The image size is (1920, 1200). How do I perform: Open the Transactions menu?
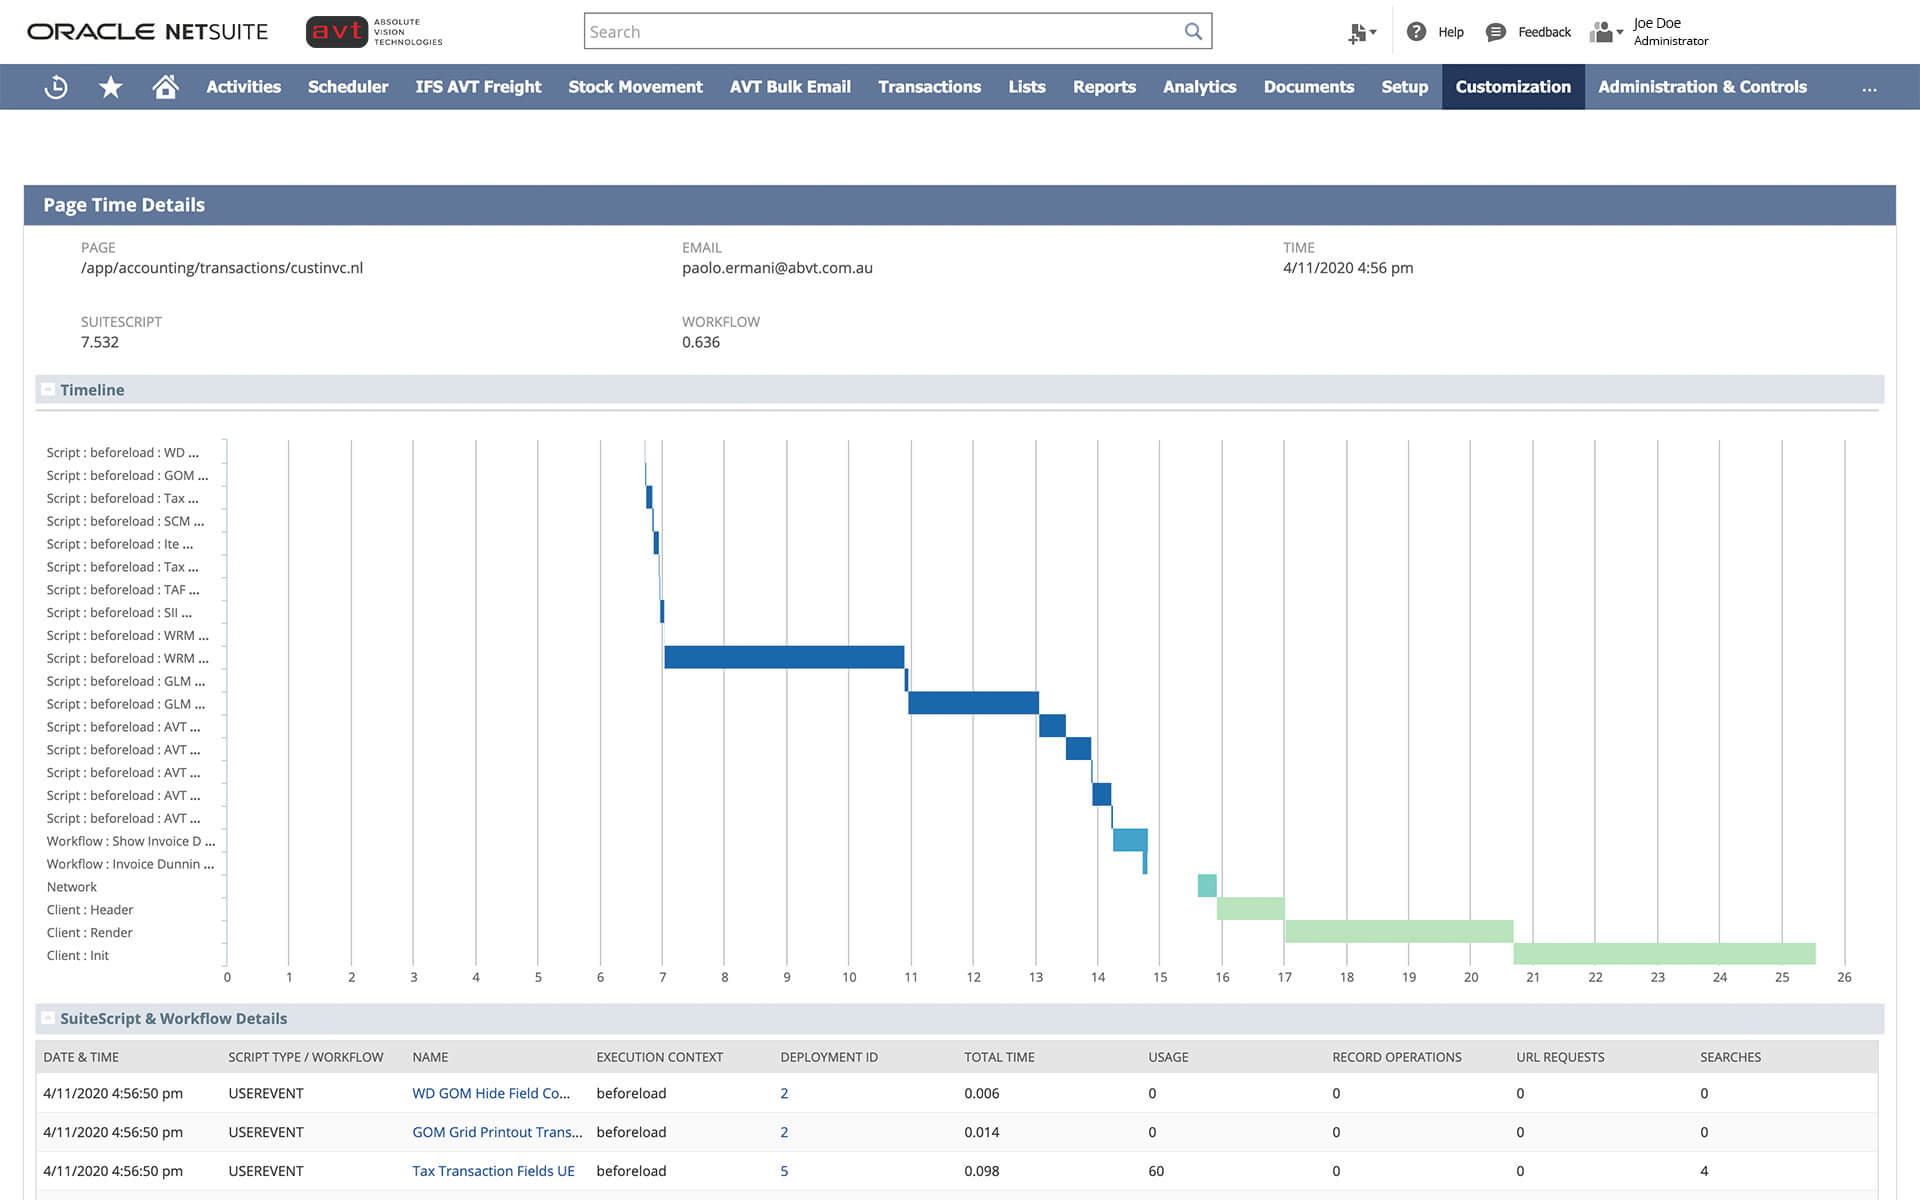click(x=929, y=87)
